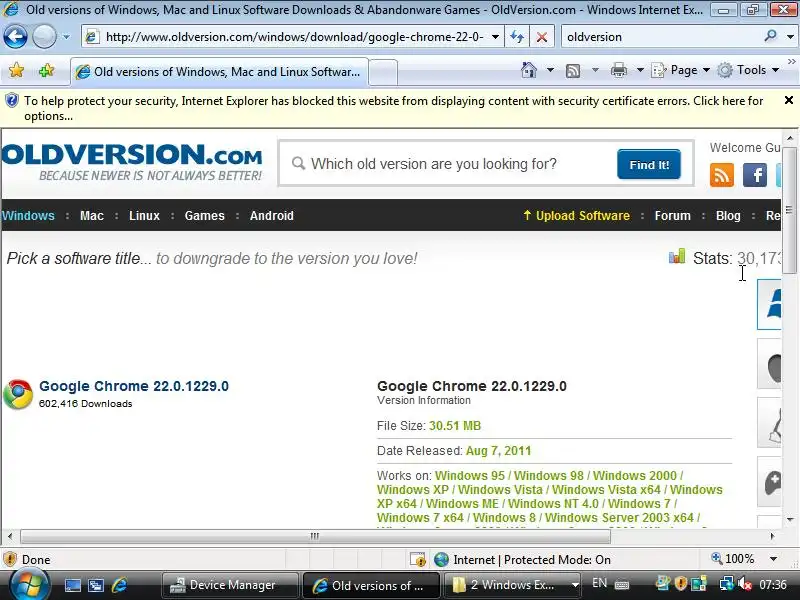Image resolution: width=800 pixels, height=600 pixels.
Task: Click the Upload Software link
Action: (577, 216)
